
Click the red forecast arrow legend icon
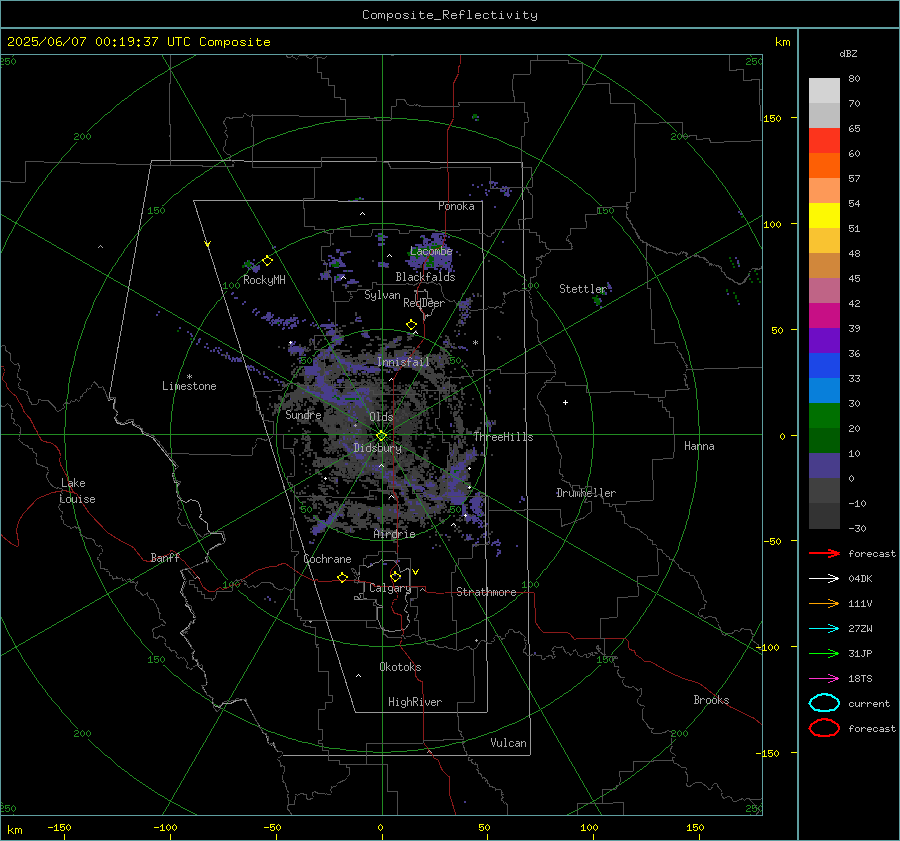pos(824,553)
